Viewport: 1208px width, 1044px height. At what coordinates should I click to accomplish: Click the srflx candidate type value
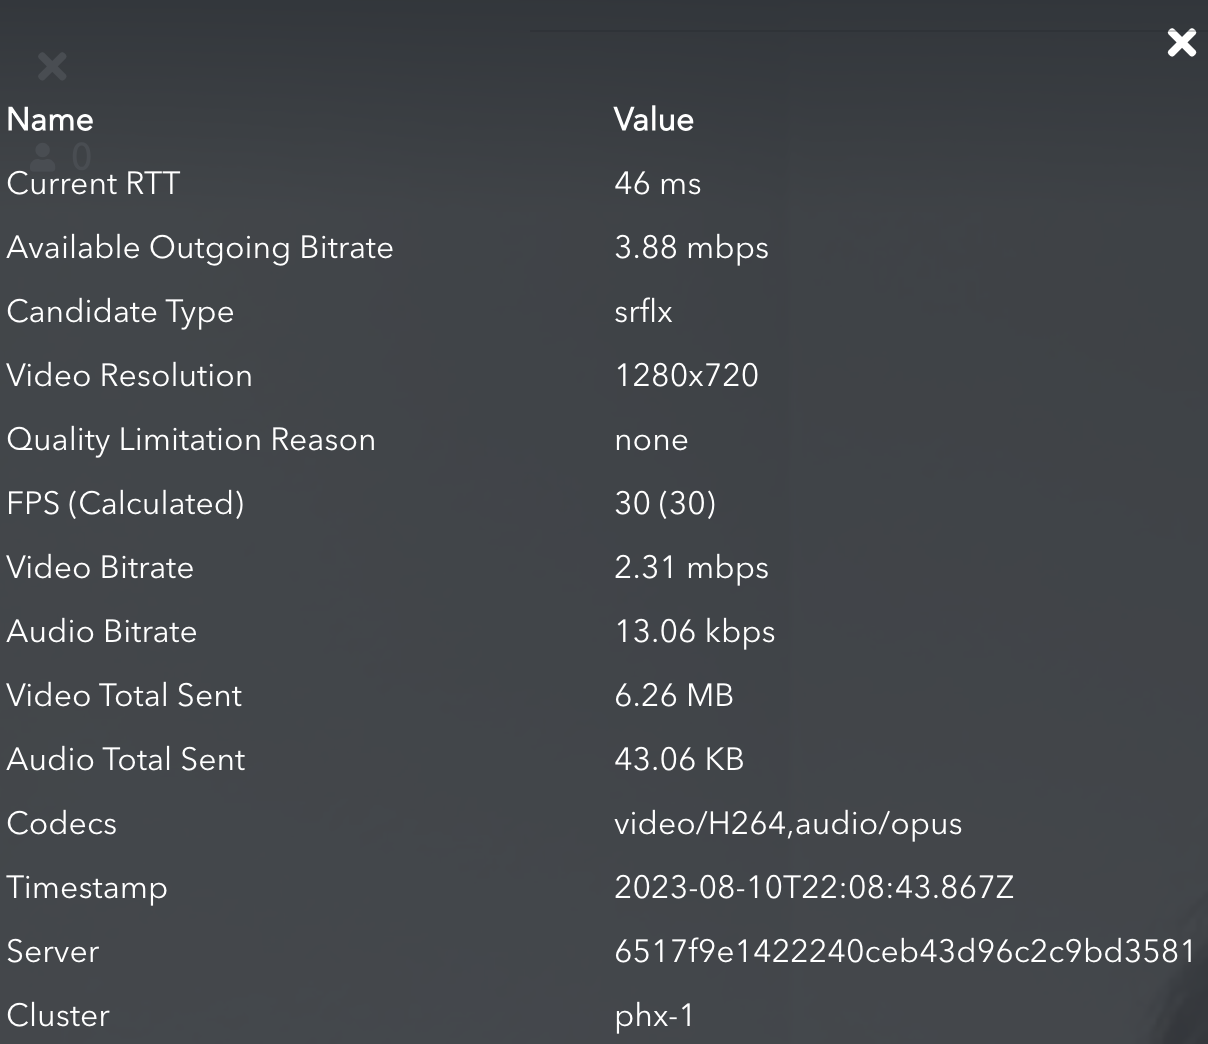coord(643,312)
